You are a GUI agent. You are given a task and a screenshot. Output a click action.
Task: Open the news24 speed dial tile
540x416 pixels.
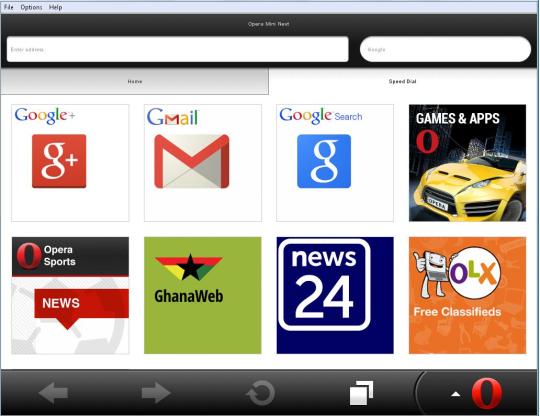[335, 295]
